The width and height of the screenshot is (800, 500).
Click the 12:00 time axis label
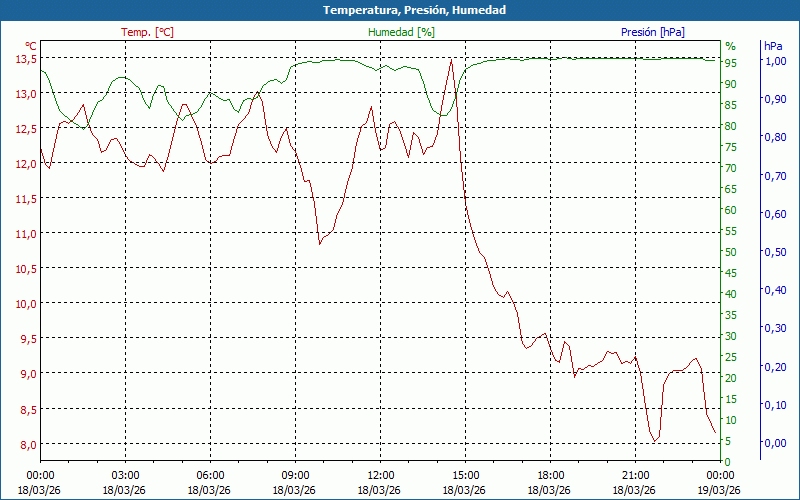pyautogui.click(x=380, y=475)
